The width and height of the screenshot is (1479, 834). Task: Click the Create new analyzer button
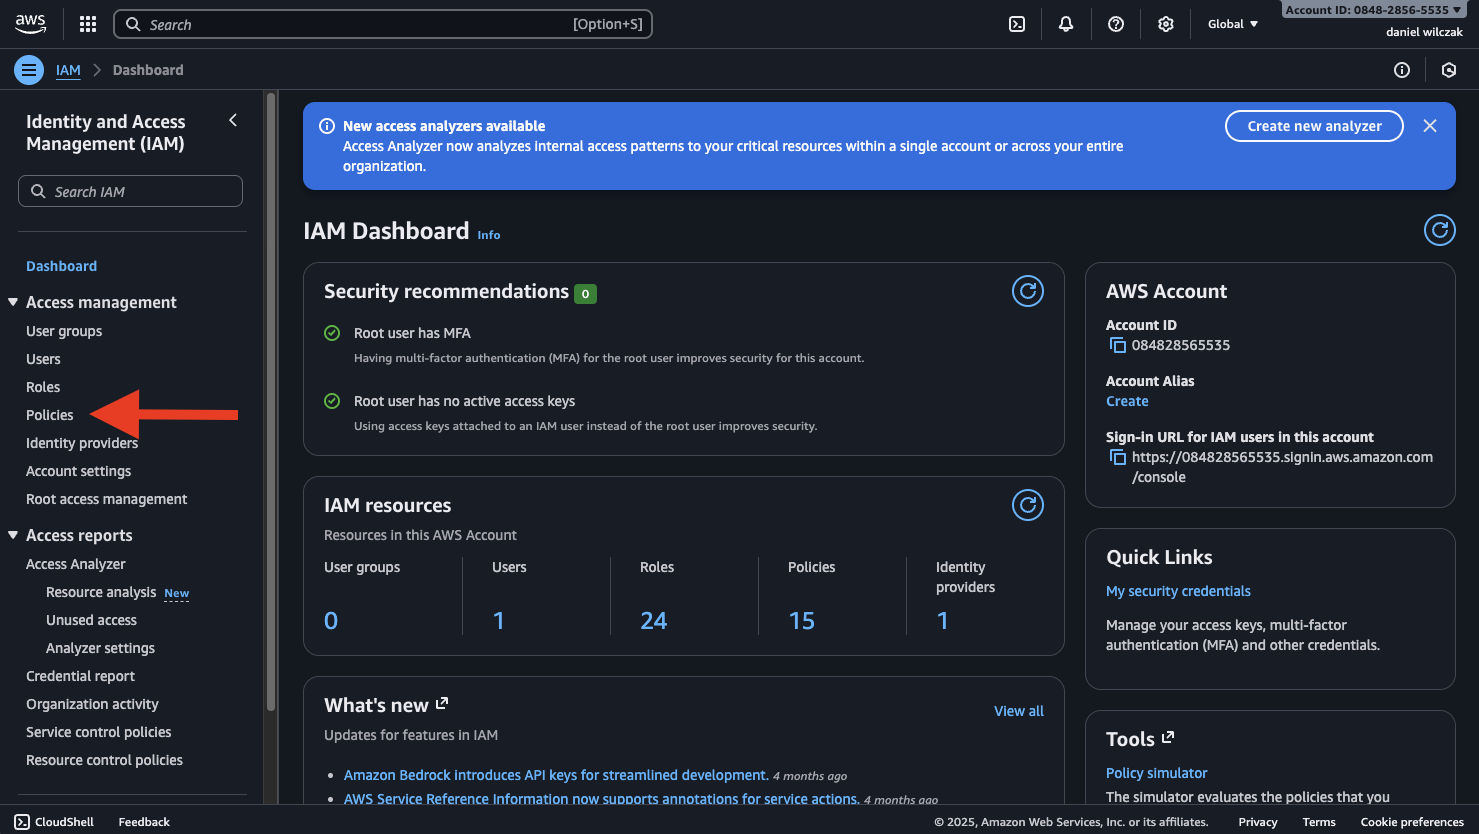[1314, 126]
